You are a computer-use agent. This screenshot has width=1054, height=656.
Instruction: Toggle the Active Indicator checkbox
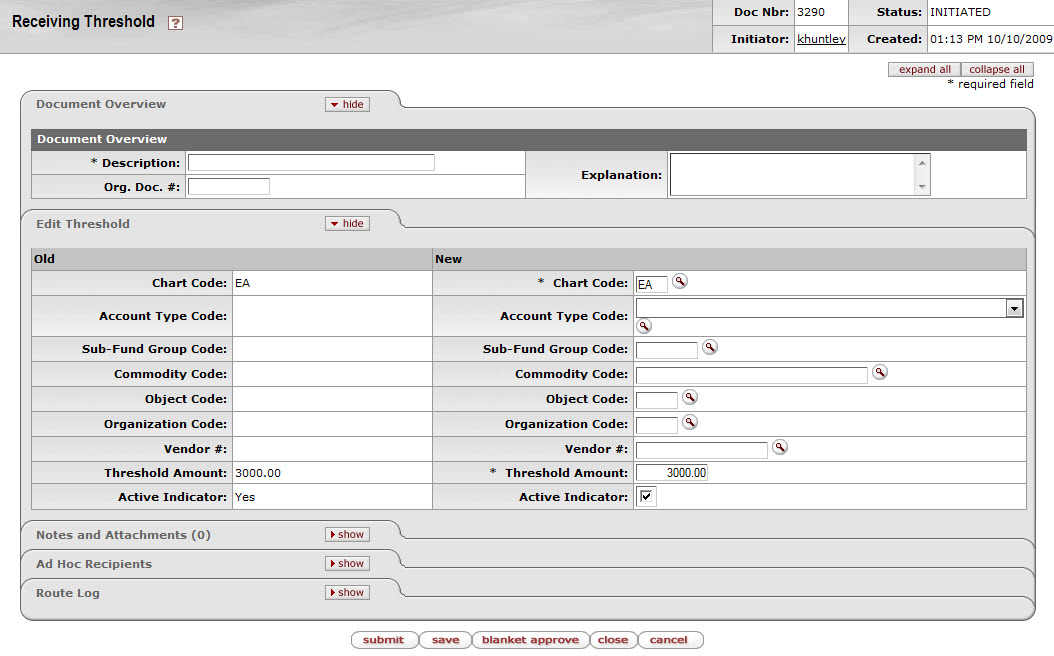647,497
